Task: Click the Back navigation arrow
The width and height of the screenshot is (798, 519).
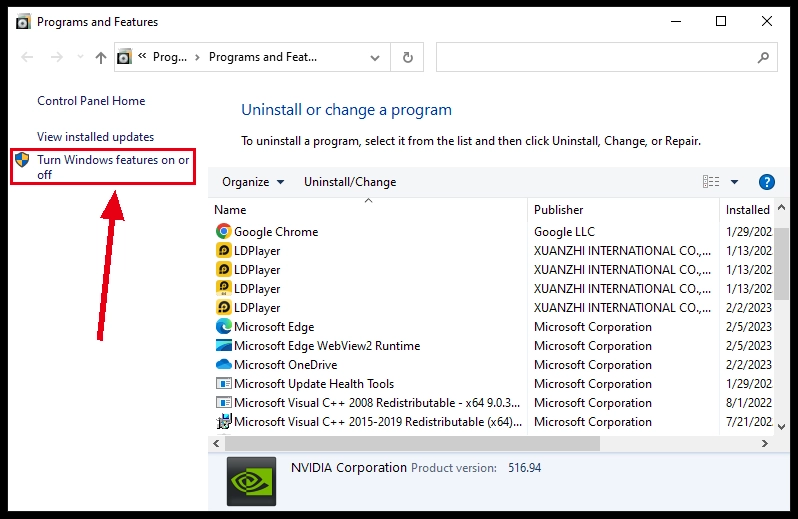Action: tap(27, 57)
